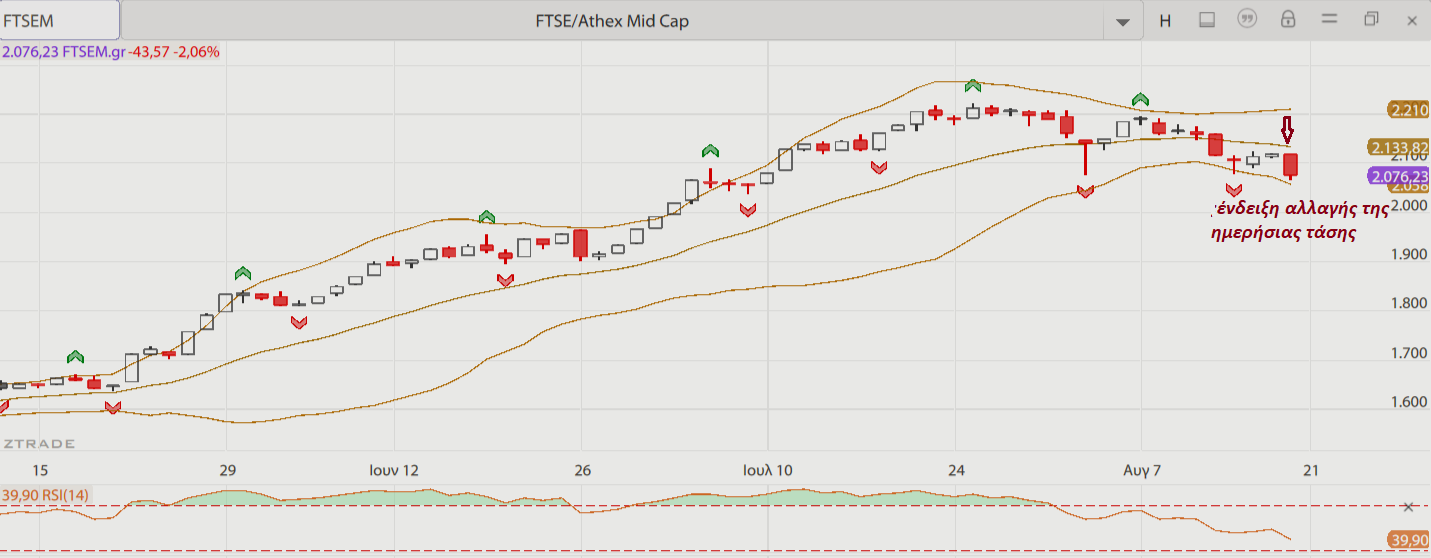
Task: Click the red down-signal marker below last candles
Action: pyautogui.click(x=1233, y=190)
